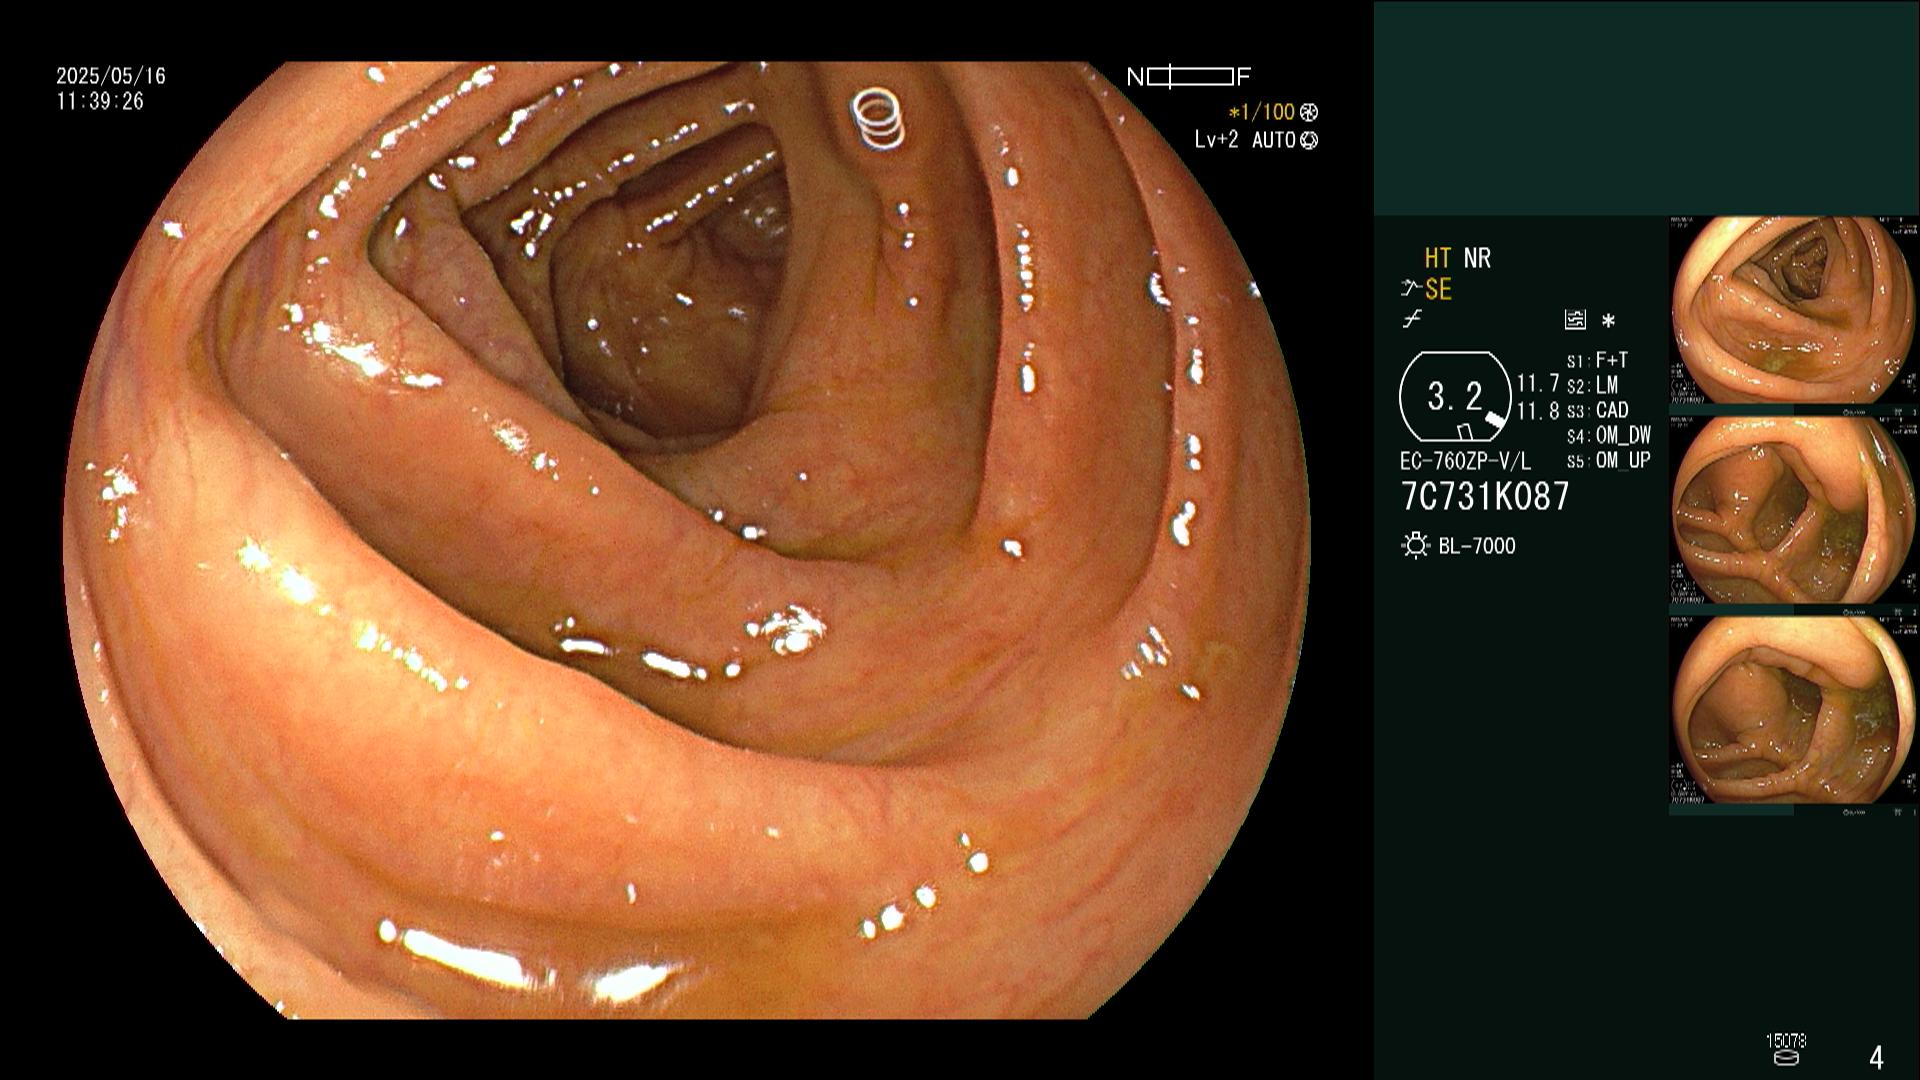The height and width of the screenshot is (1080, 1920).
Task: Click the 'NR' noise reduction label
Action: pyautogui.click(x=1477, y=259)
